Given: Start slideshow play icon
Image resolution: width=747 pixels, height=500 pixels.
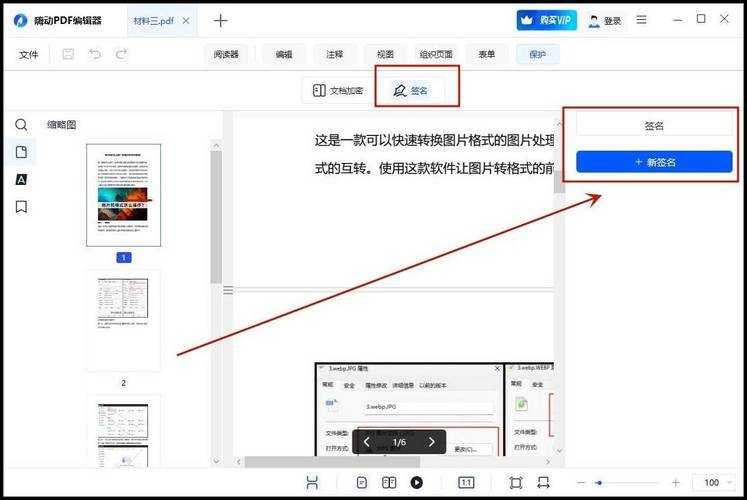Looking at the screenshot, I should [416, 482].
